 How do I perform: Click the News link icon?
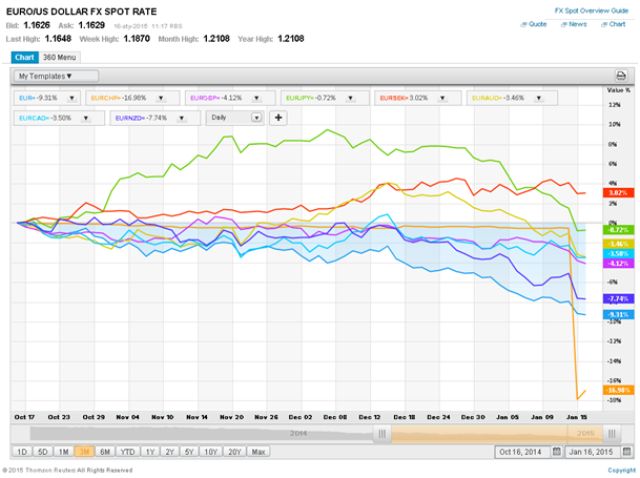coord(564,24)
